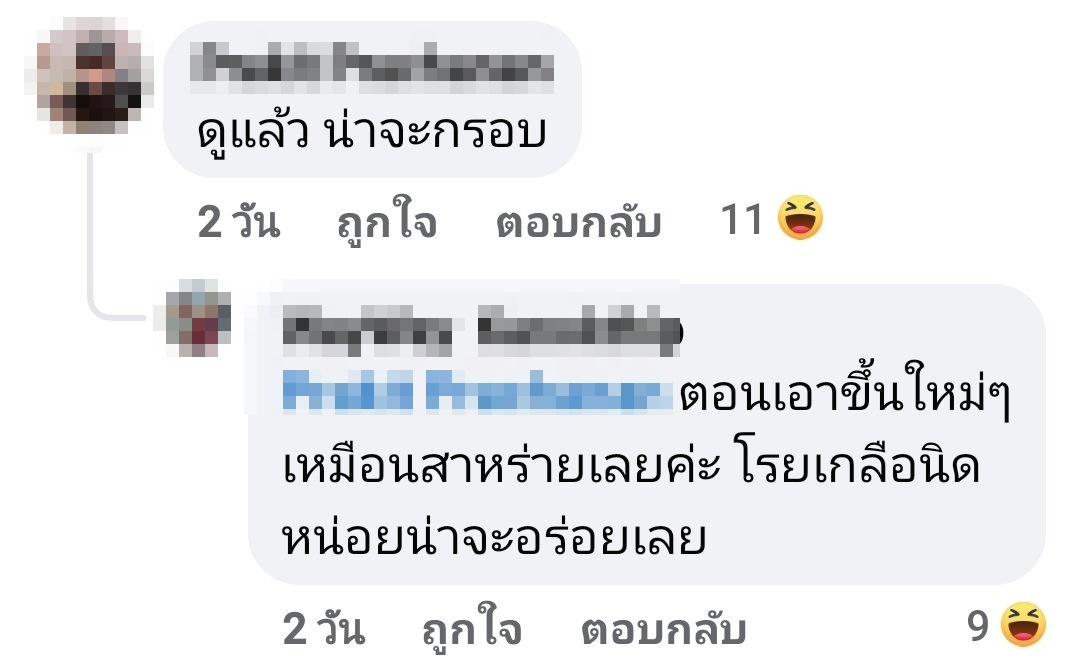Screen dimensions: 1080x672
Task: Click ถูกใจ under the nested reply
Action: [x=472, y=628]
